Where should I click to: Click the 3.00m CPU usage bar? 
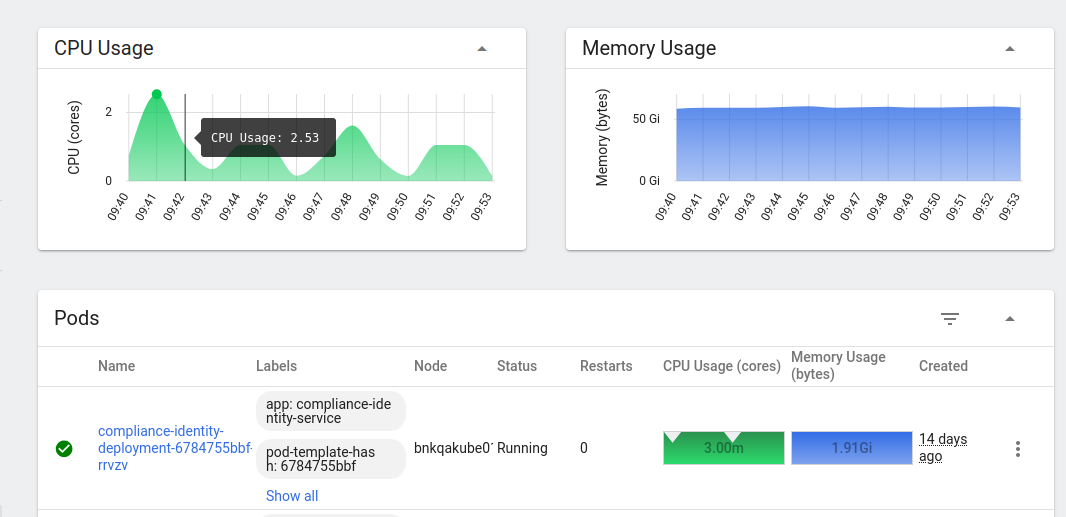[x=723, y=448]
